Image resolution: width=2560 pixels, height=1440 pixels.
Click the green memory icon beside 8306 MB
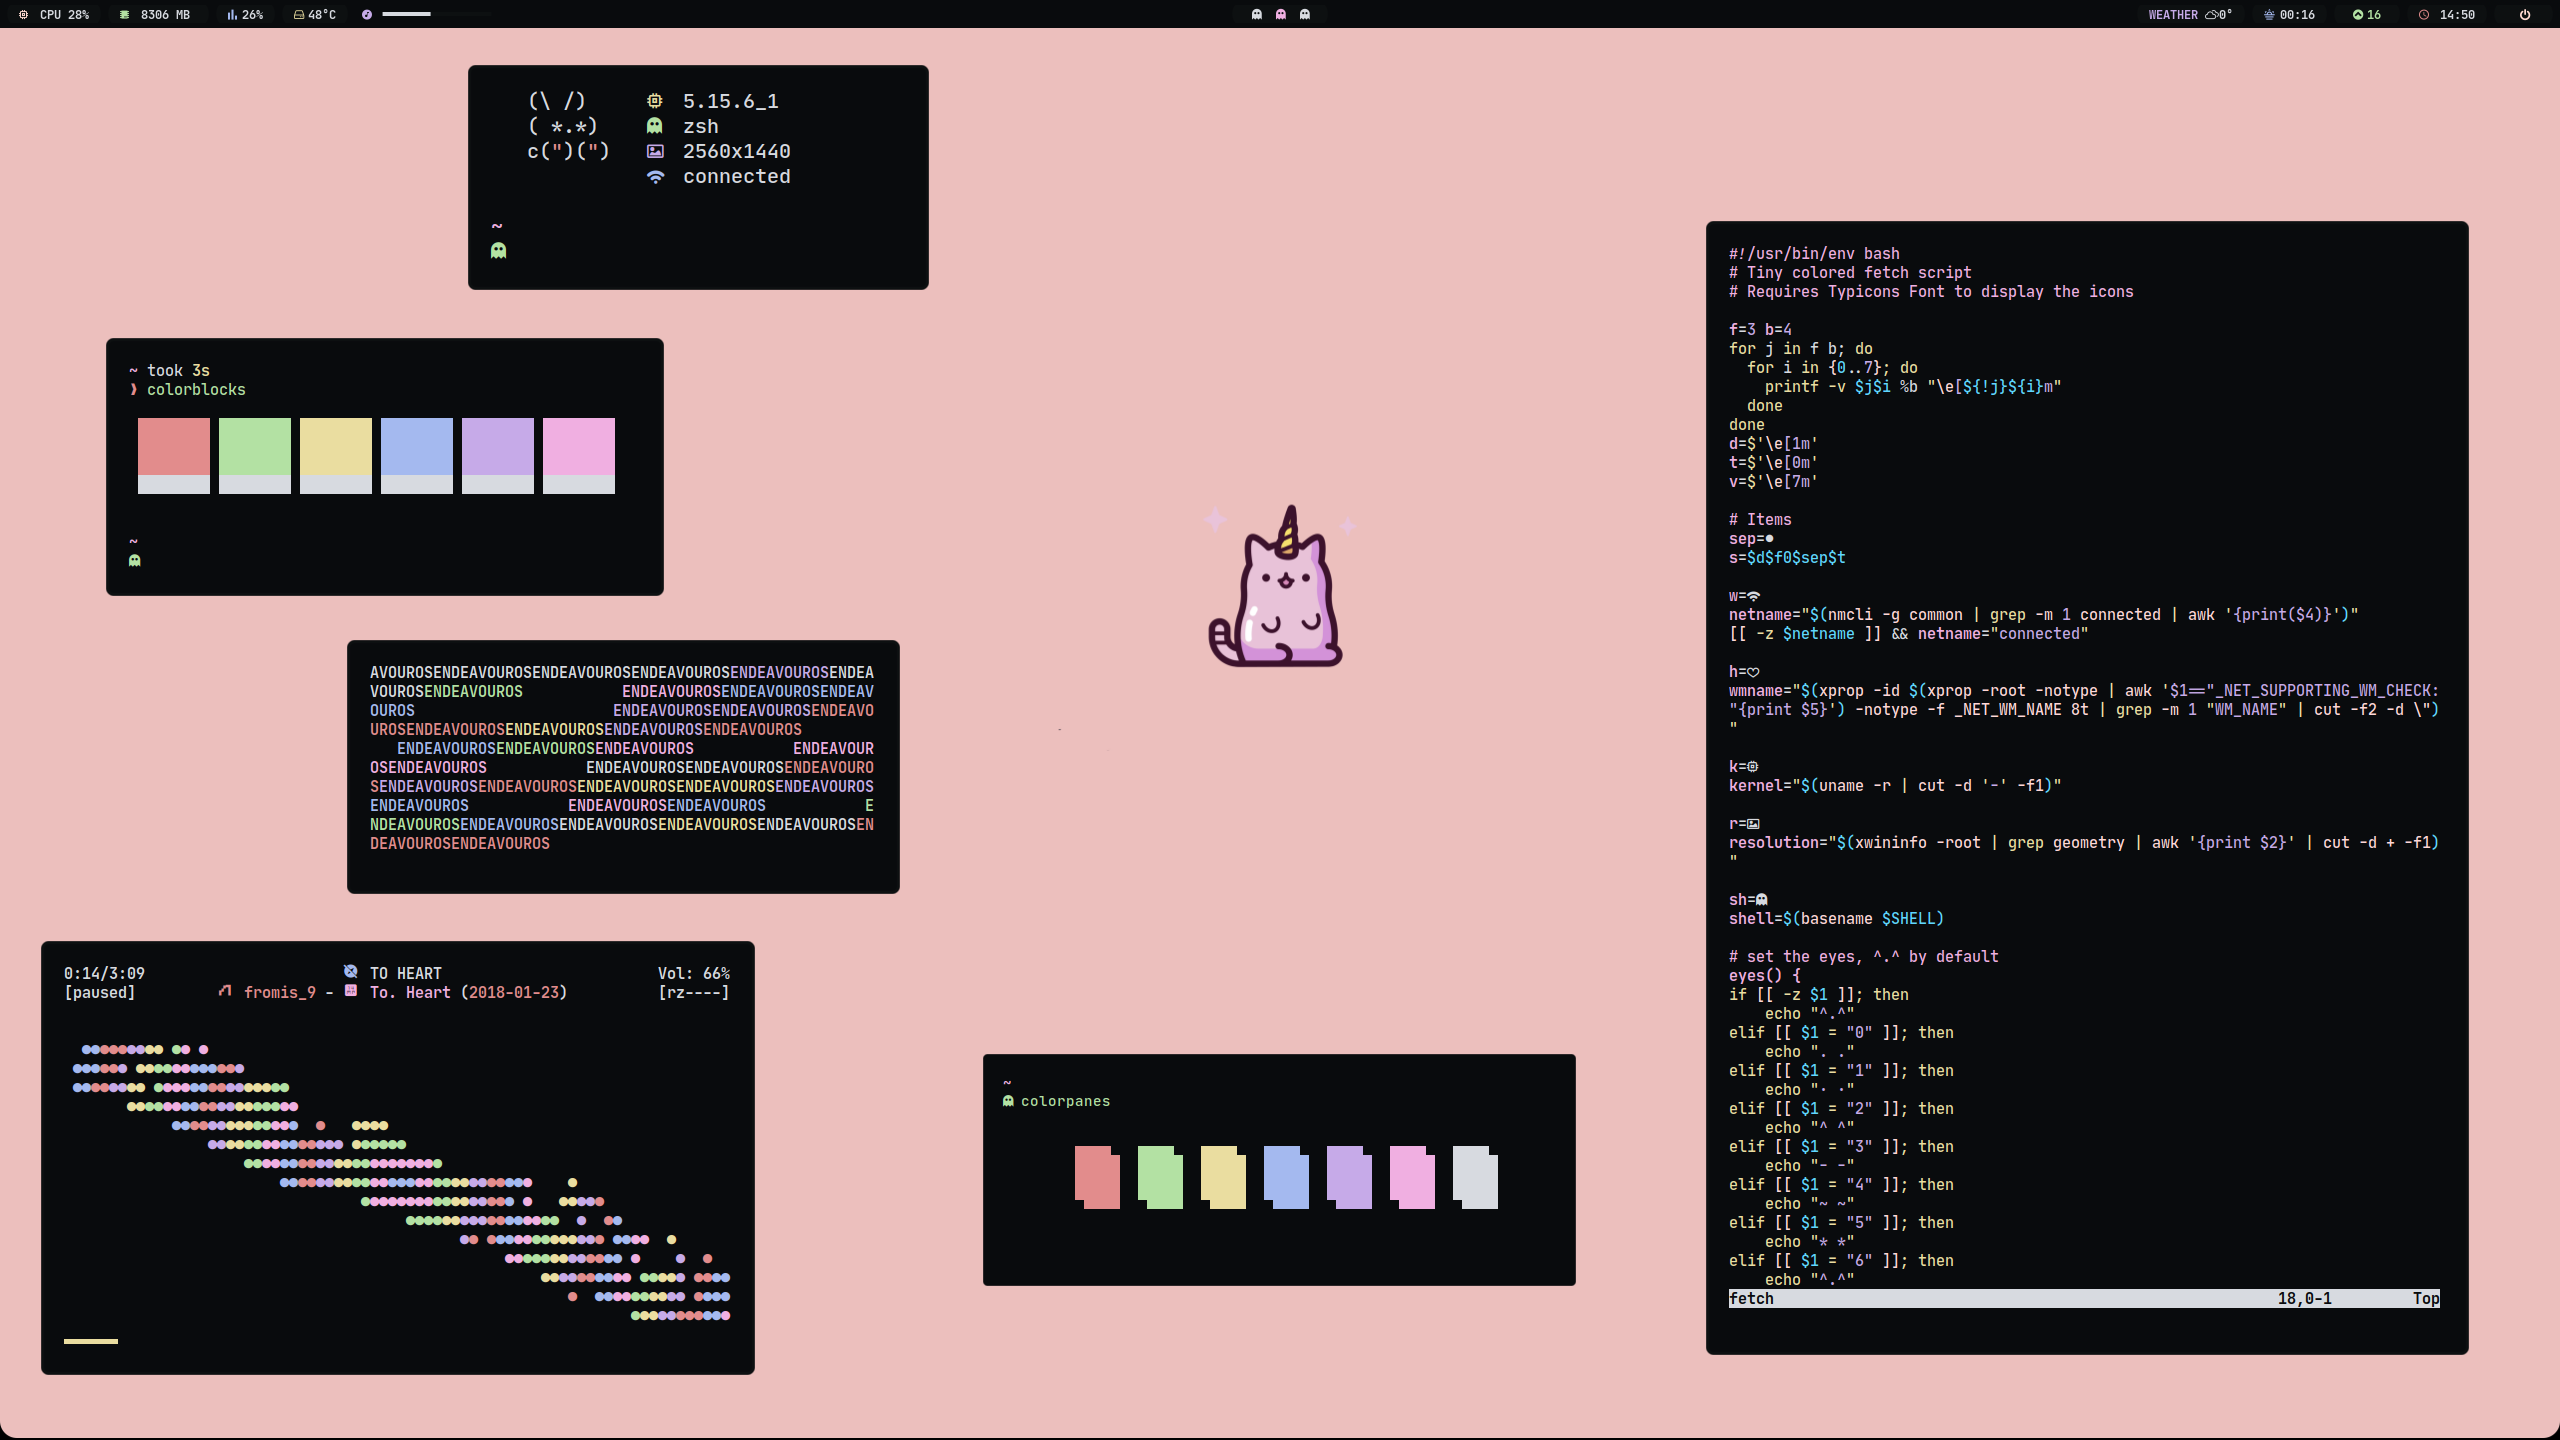124,15
